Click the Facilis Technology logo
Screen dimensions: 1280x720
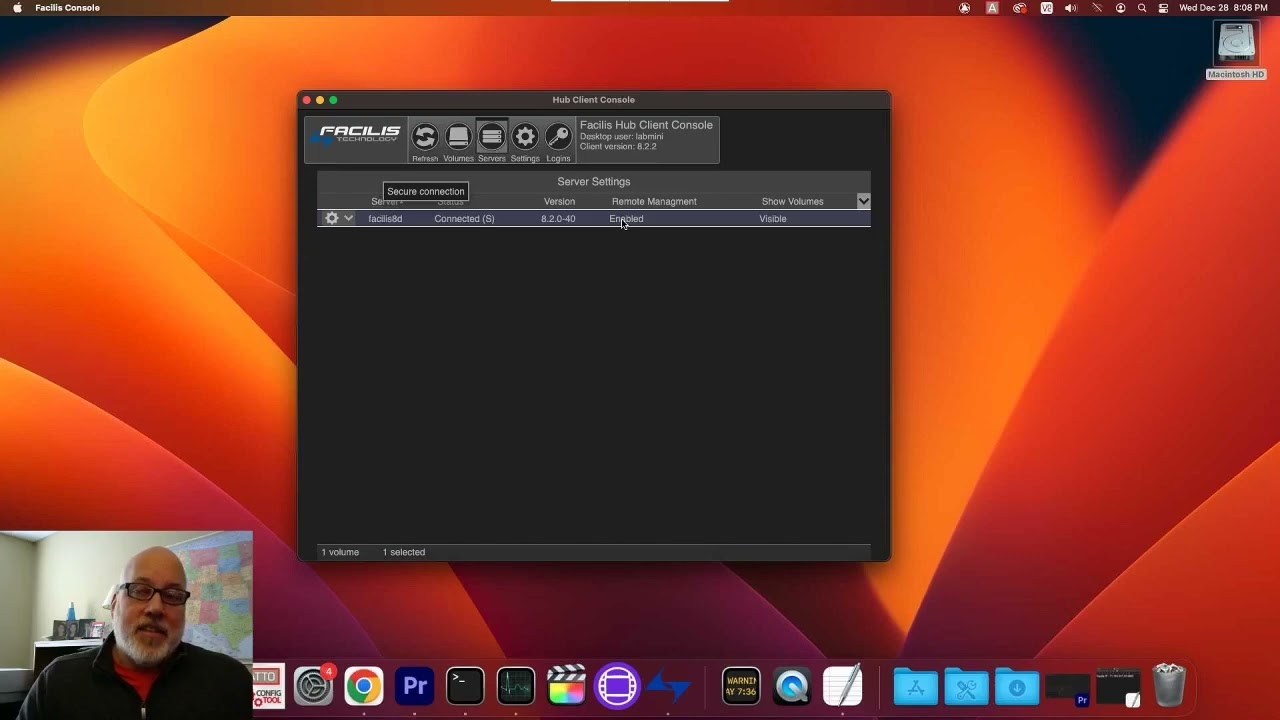[357, 134]
